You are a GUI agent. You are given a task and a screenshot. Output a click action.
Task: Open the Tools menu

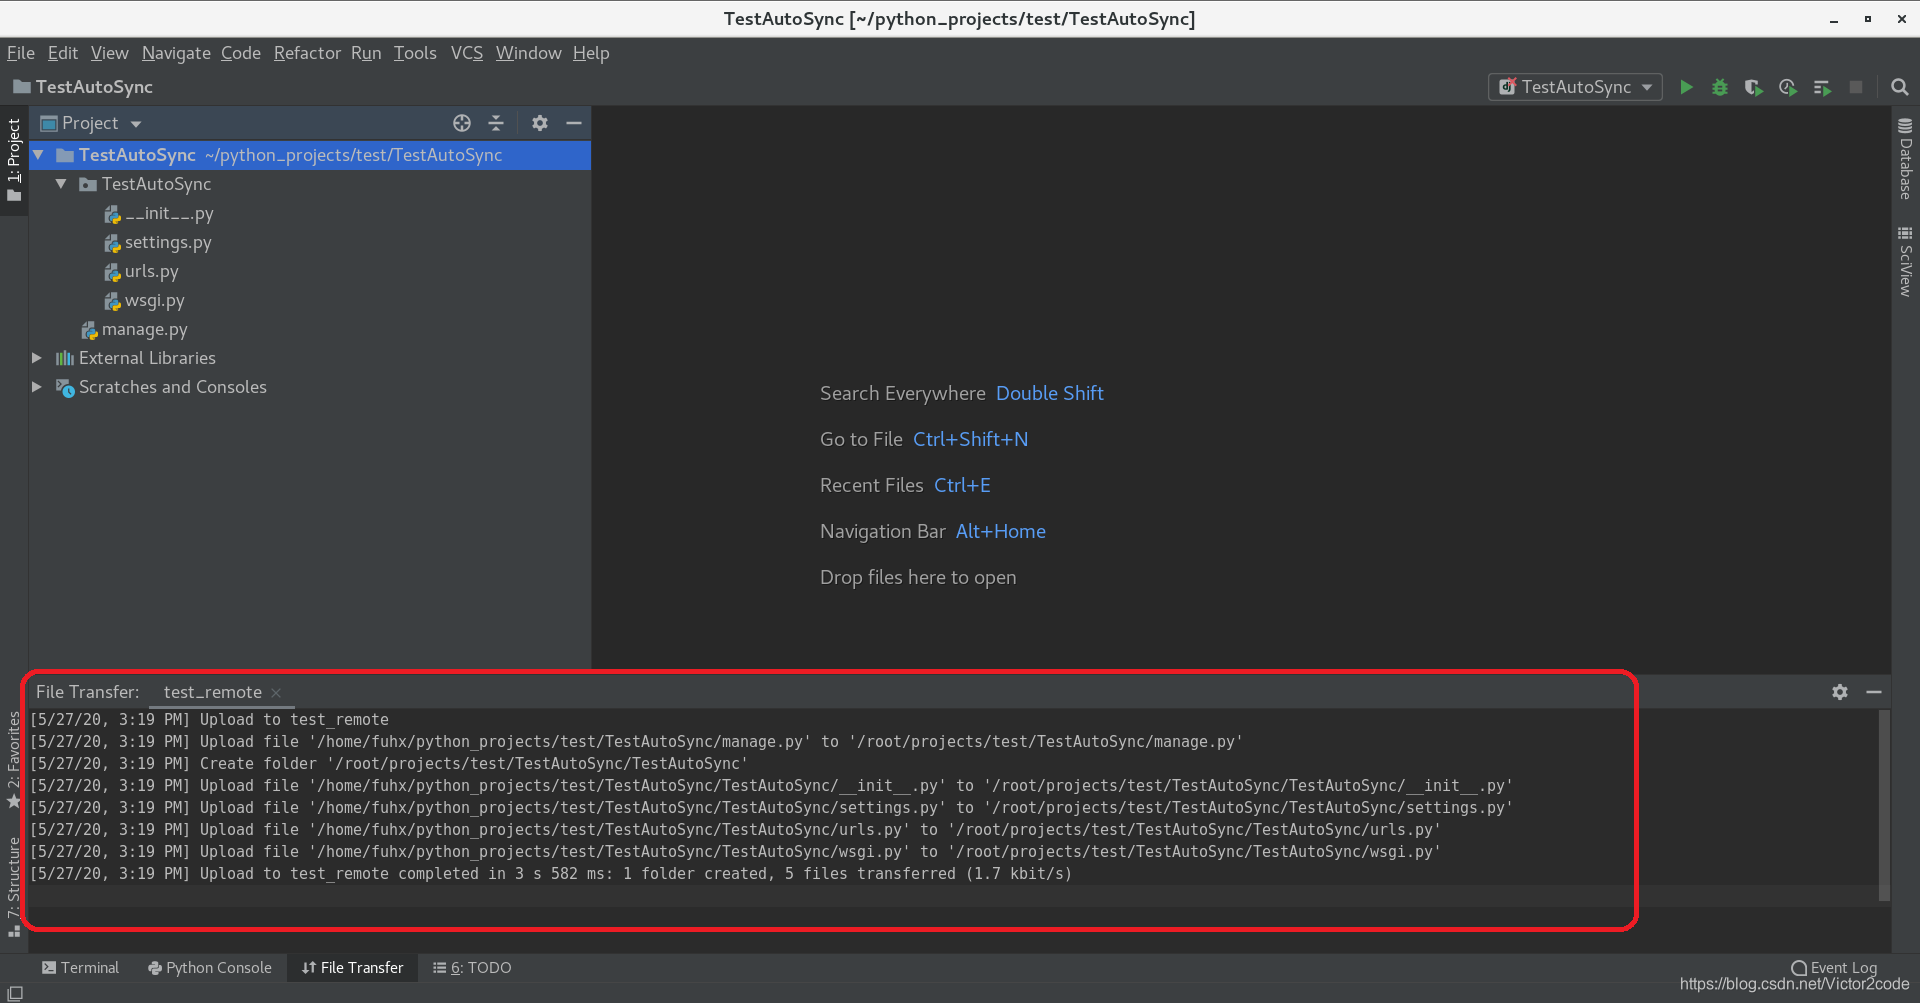415,53
